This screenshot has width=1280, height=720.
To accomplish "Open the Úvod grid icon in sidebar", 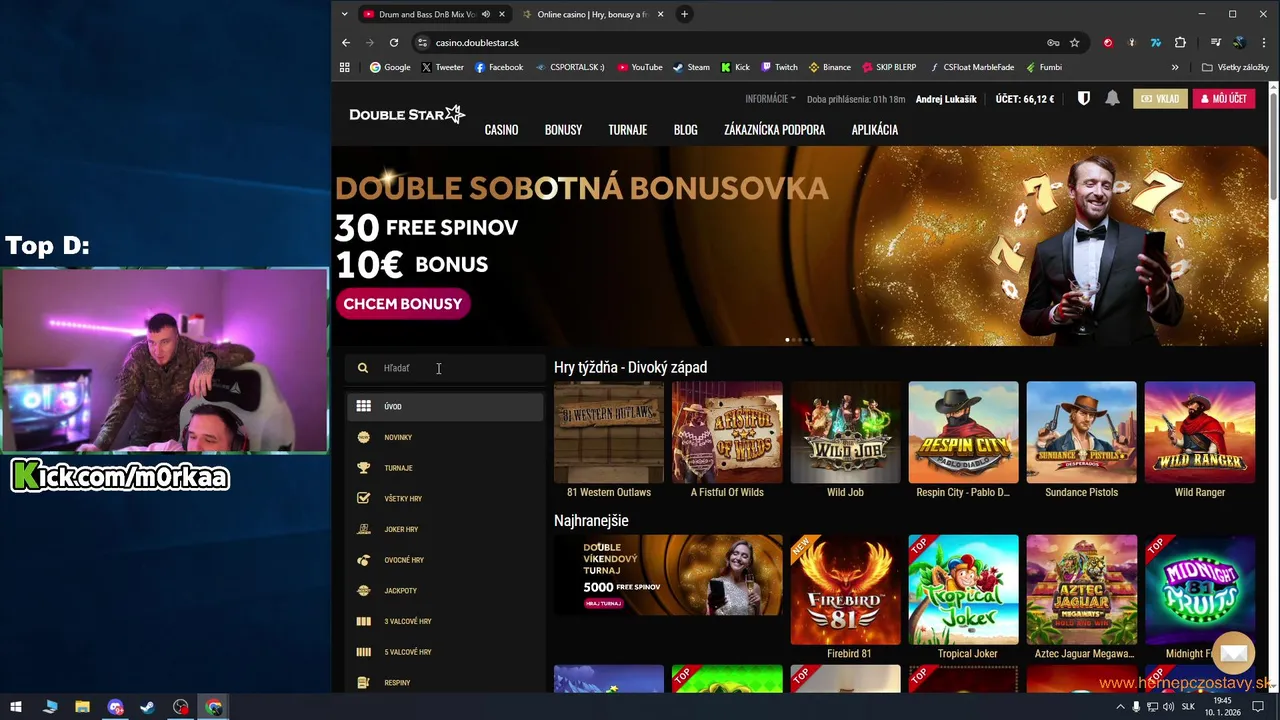I will coord(363,406).
